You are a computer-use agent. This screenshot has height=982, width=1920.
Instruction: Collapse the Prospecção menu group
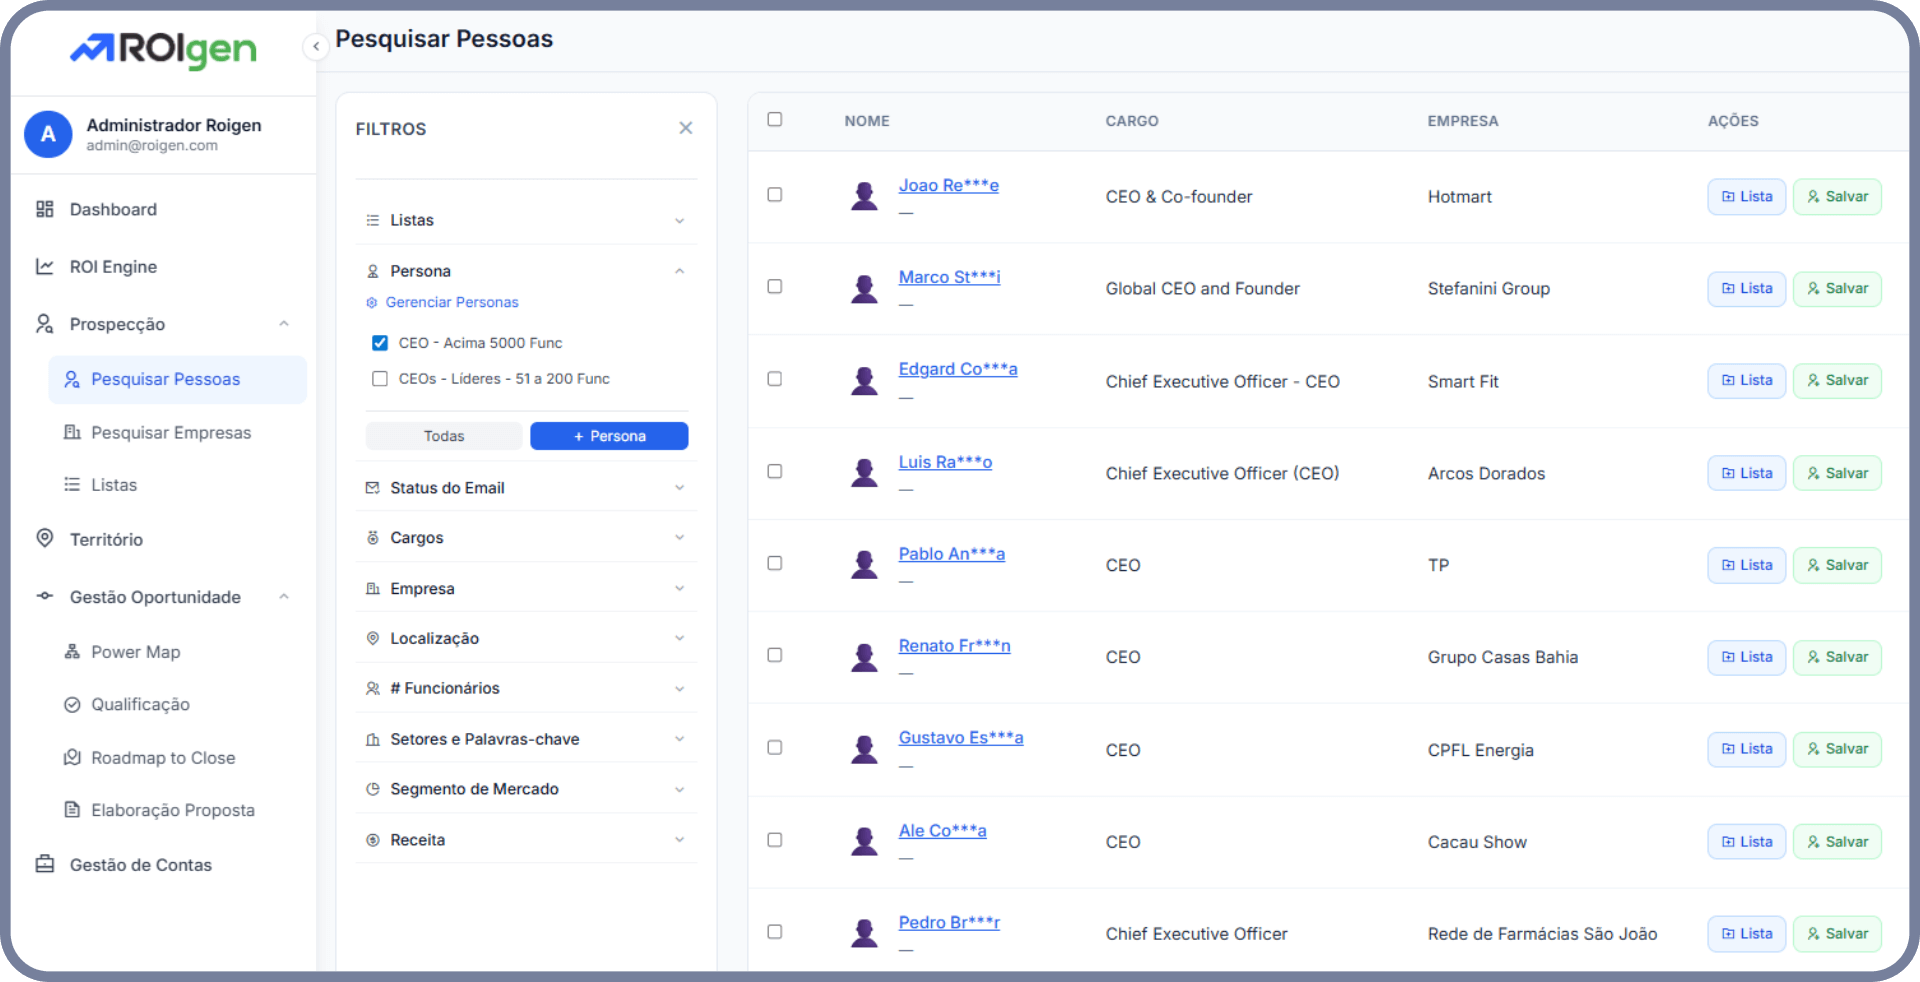coord(284,324)
